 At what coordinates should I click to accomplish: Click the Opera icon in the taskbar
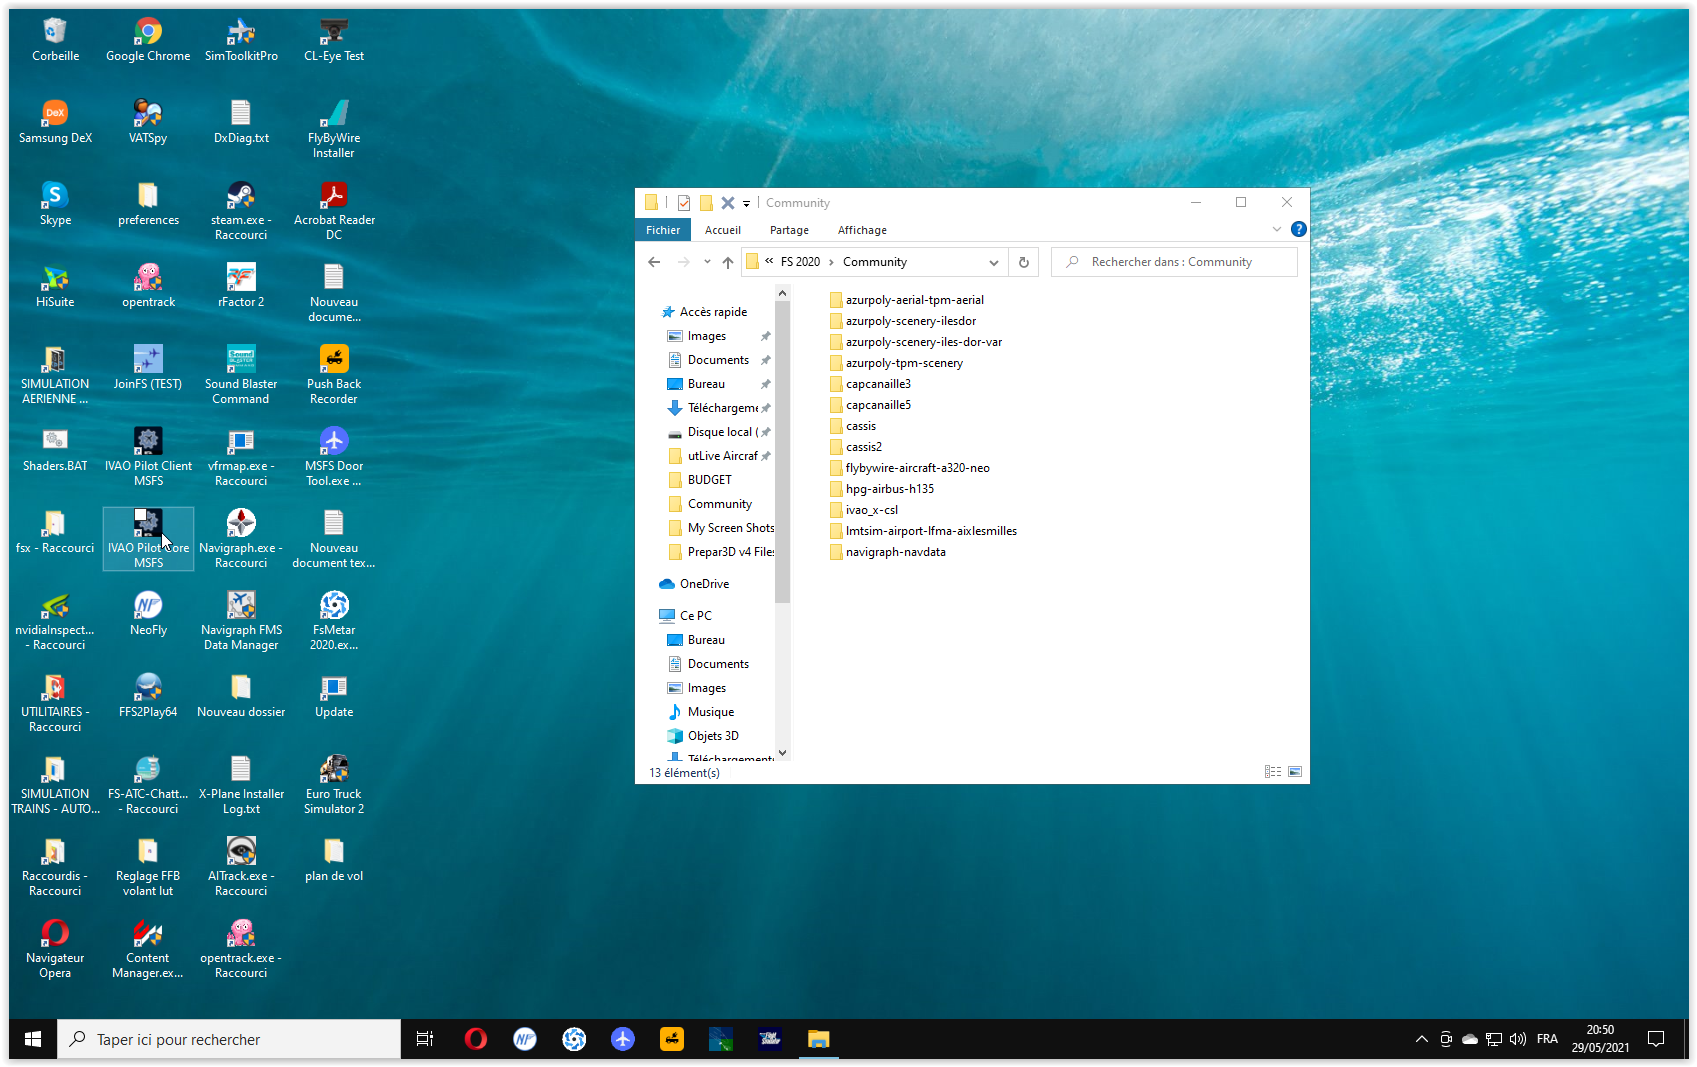(476, 1039)
